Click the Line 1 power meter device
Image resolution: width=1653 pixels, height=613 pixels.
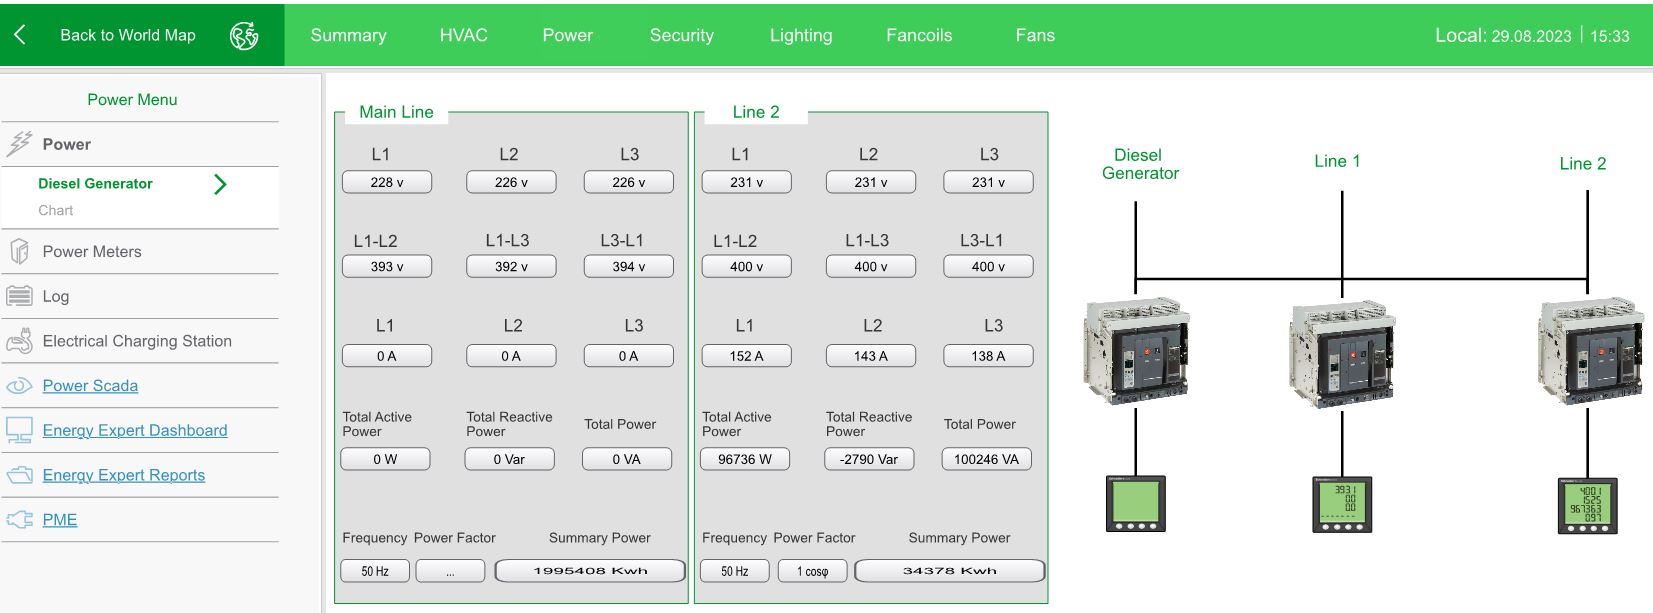1341,504
